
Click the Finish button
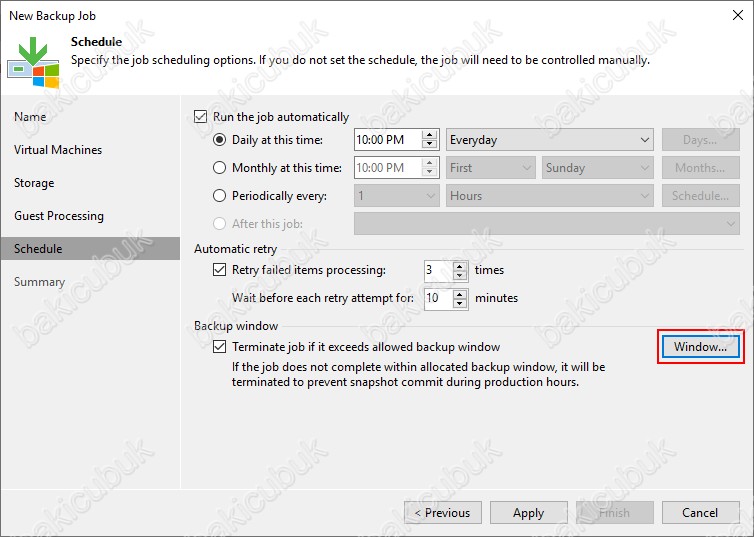(x=615, y=512)
